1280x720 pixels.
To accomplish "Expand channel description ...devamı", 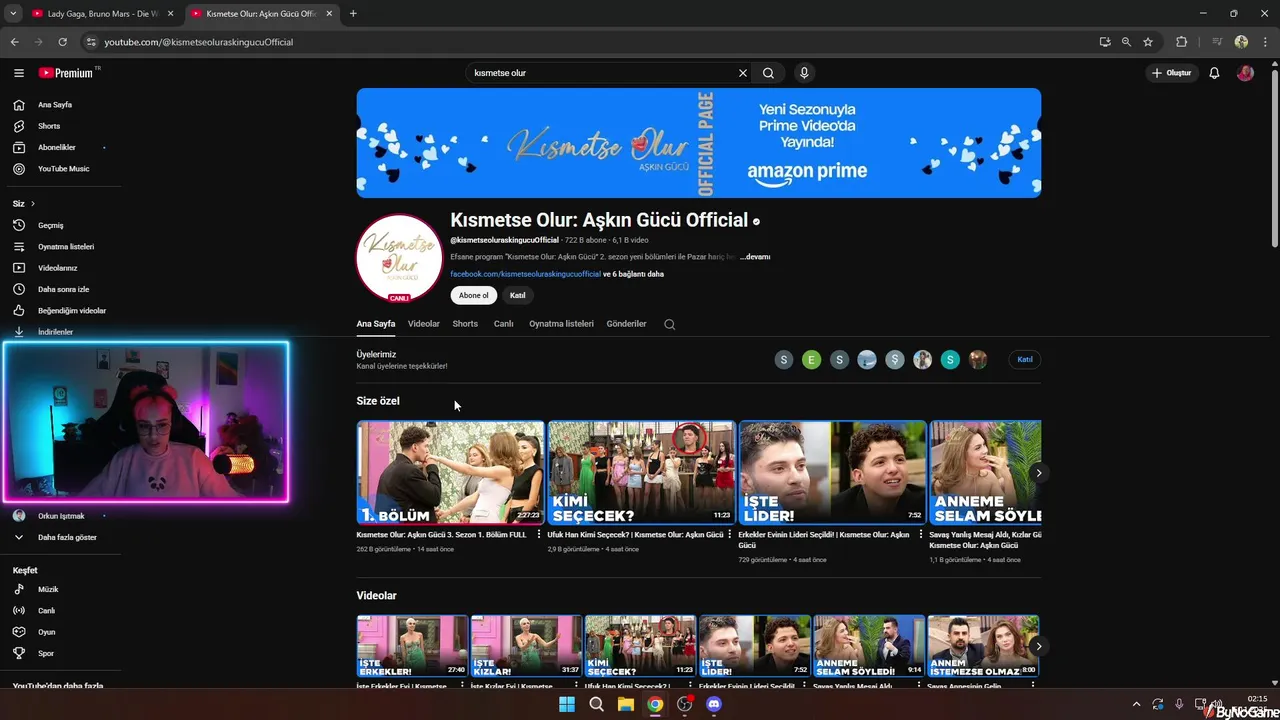I will coord(755,257).
